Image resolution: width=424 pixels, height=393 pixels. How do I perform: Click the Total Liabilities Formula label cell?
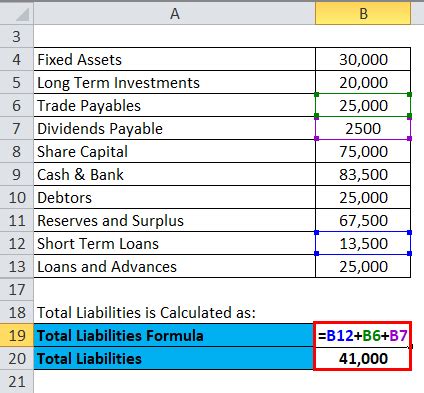[x=174, y=335]
